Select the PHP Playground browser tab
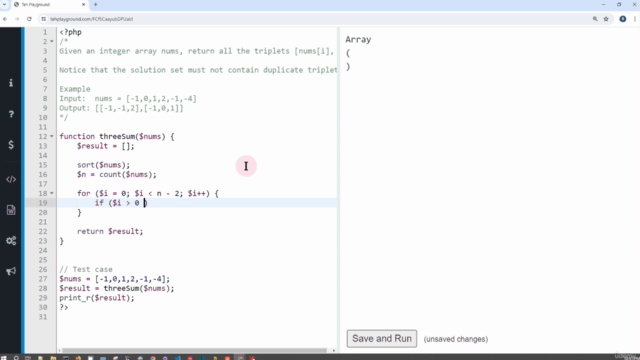Viewport: 640px width, 360px height. 49,4
